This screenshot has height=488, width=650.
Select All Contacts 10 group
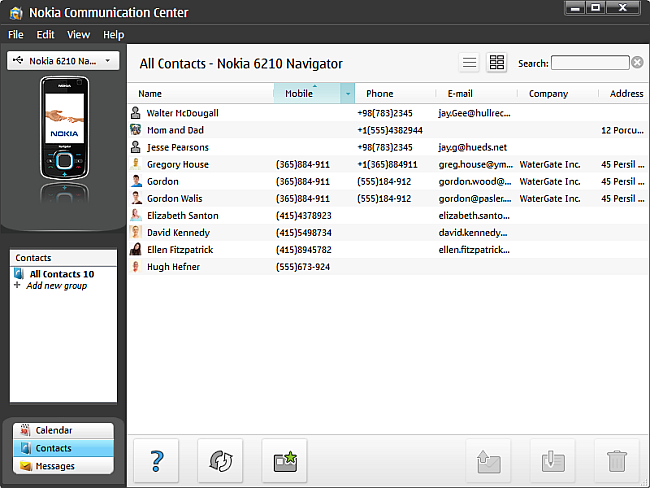(62, 274)
